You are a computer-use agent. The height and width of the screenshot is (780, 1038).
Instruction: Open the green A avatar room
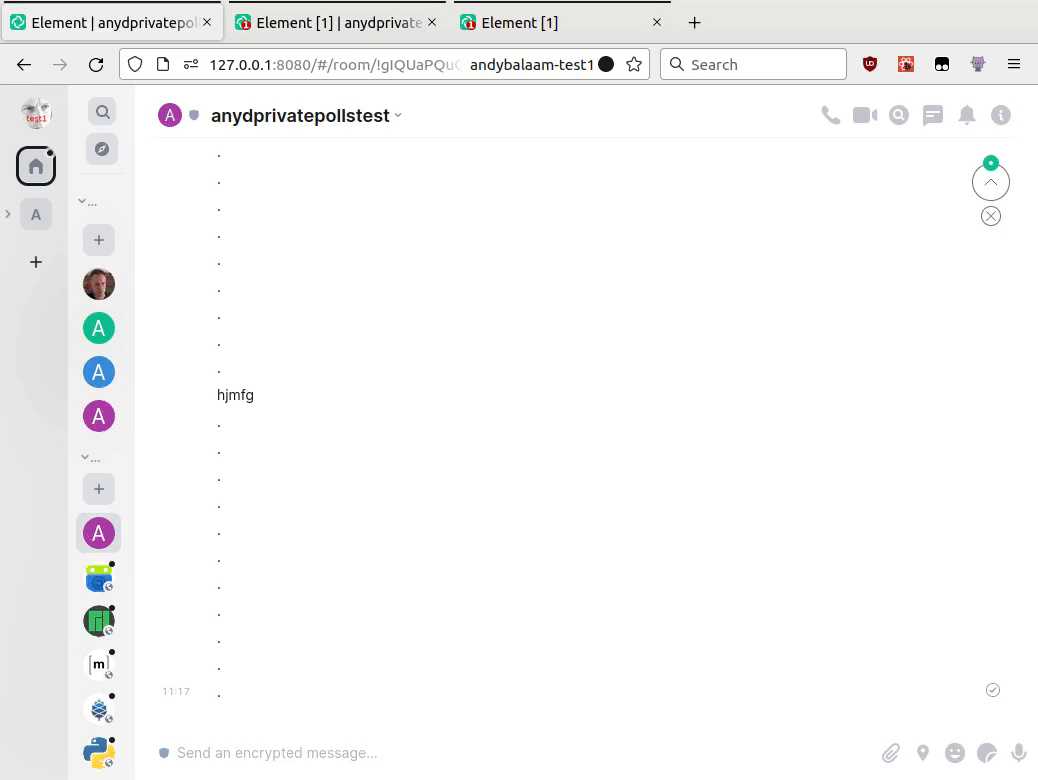point(99,328)
